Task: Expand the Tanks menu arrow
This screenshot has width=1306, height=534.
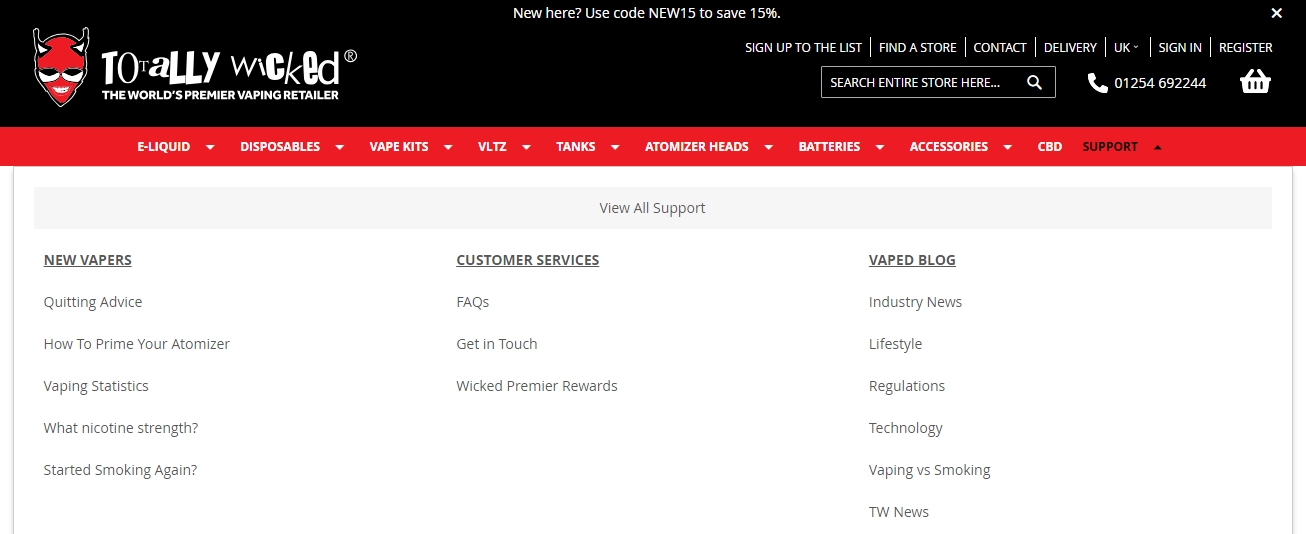Action: [x=615, y=147]
